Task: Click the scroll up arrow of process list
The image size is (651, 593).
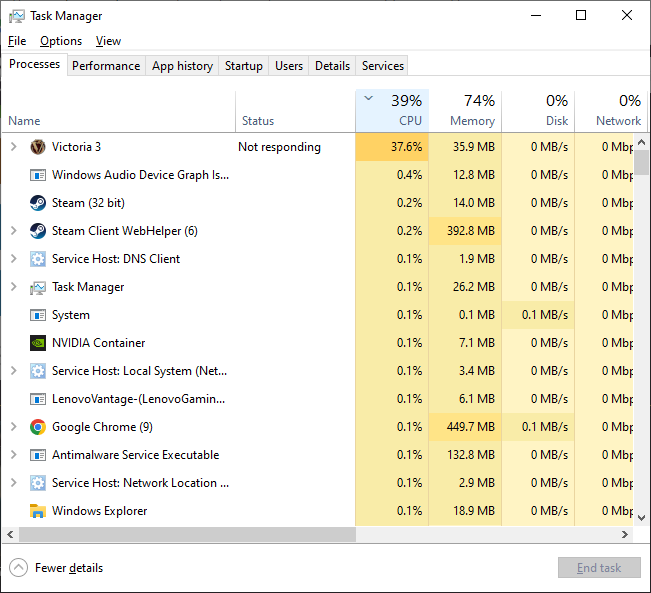Action: pos(641,142)
